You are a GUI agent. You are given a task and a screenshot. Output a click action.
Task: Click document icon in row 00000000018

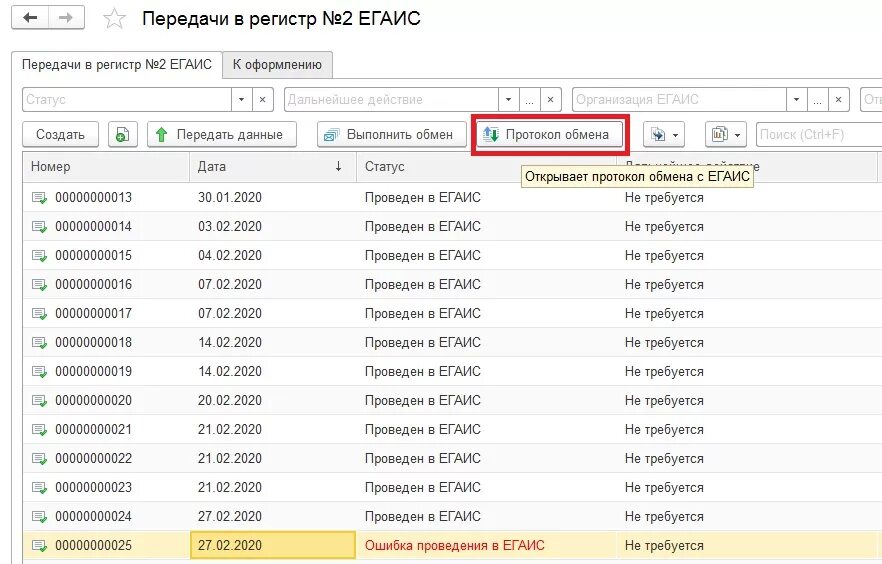(x=39, y=342)
